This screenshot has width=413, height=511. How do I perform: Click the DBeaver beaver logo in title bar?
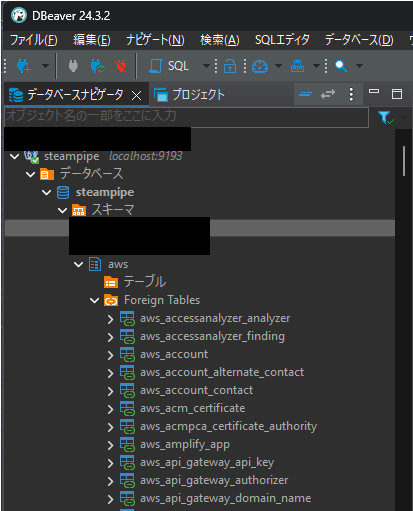(19, 15)
